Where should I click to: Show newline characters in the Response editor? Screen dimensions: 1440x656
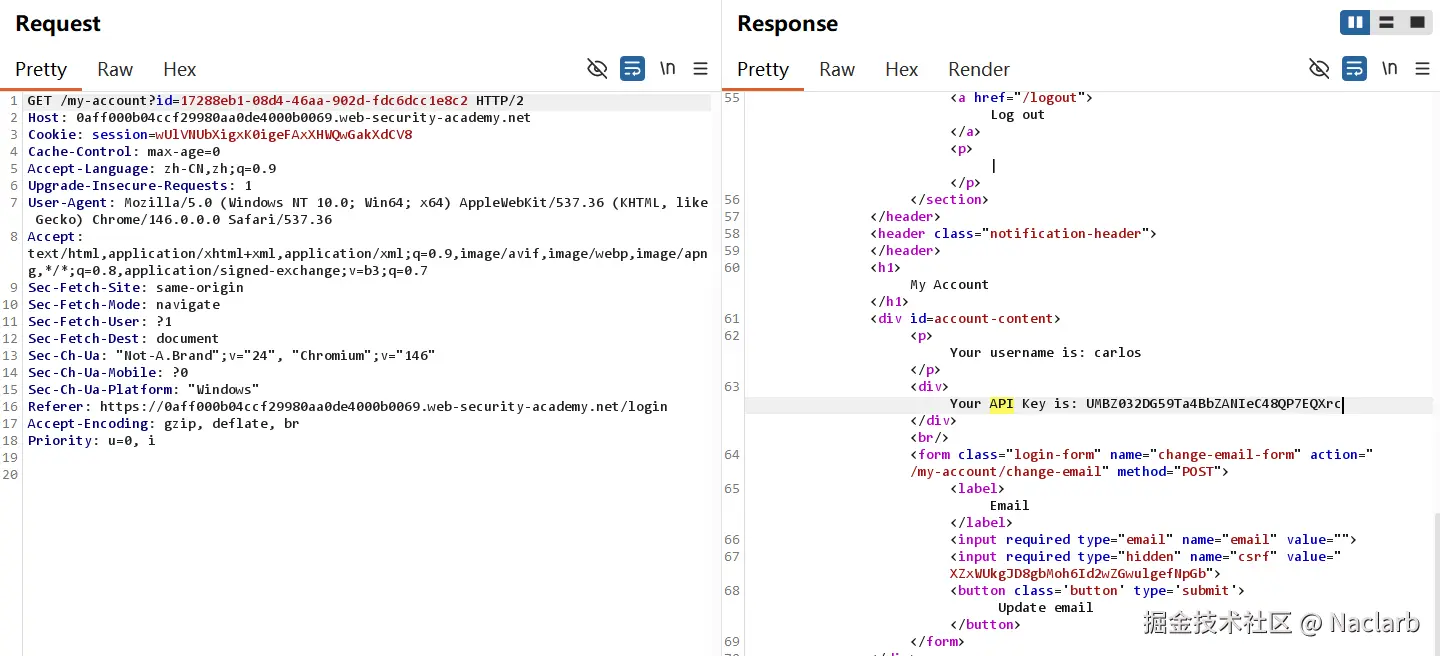click(1389, 68)
